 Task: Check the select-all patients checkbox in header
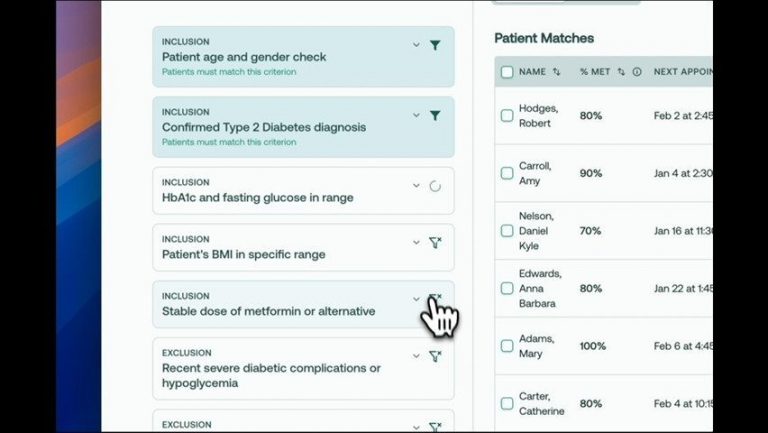[x=507, y=72]
